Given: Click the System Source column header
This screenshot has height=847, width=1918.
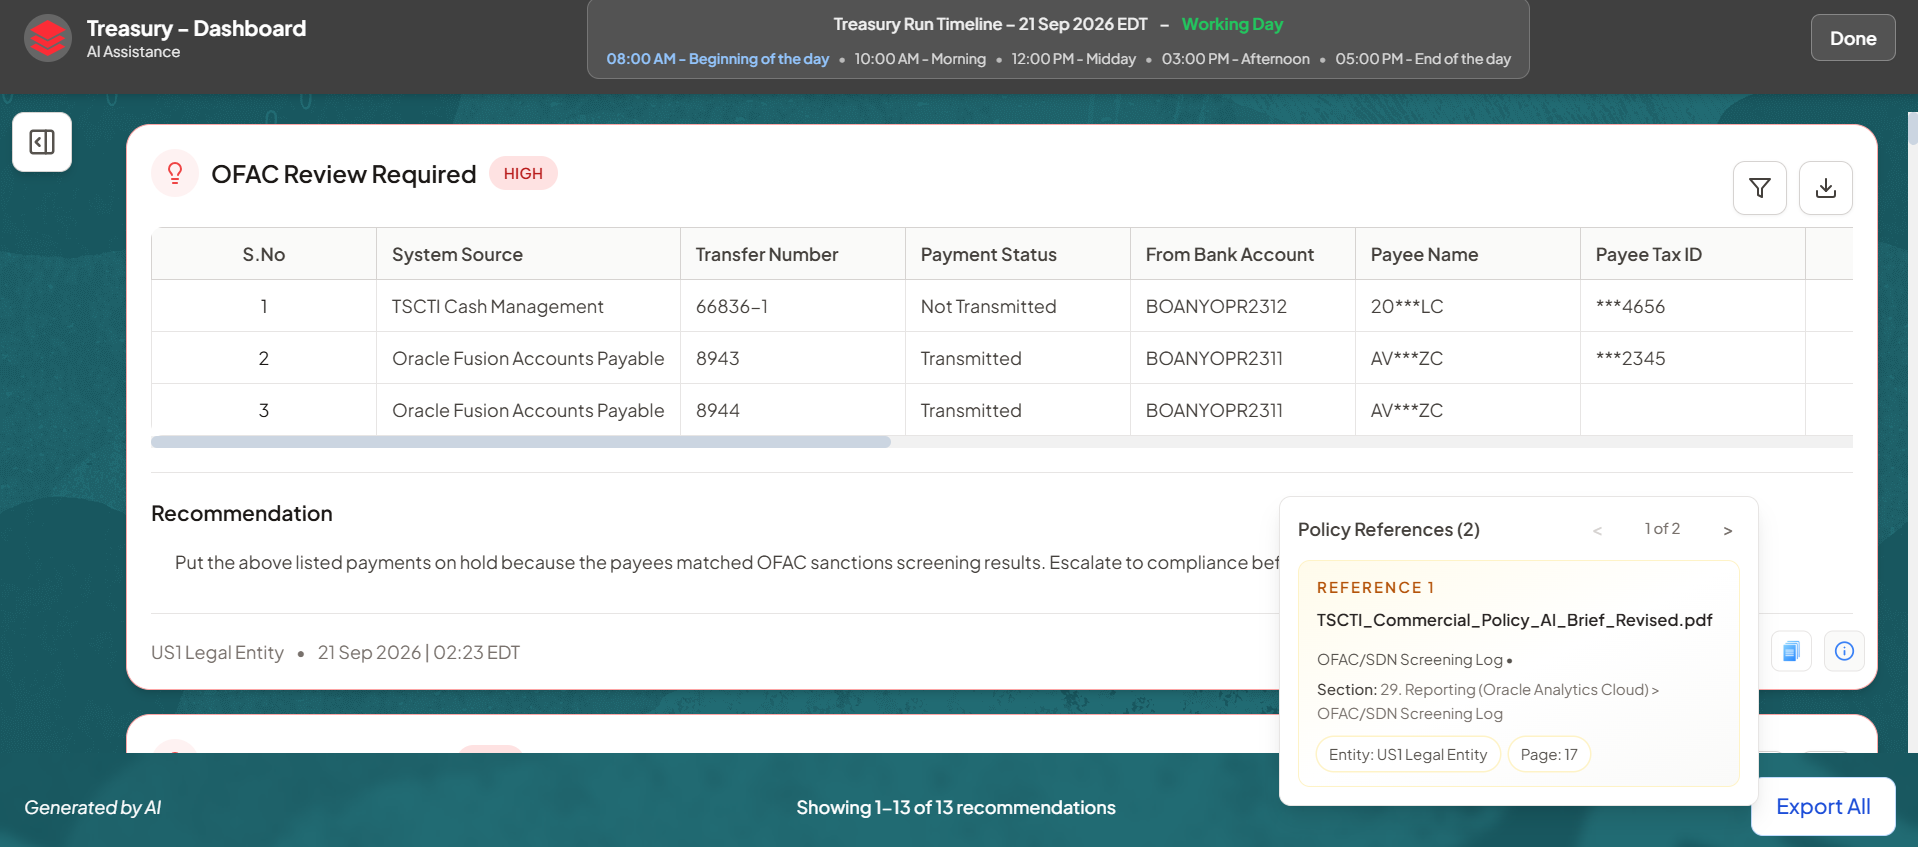Looking at the screenshot, I should click(x=528, y=254).
